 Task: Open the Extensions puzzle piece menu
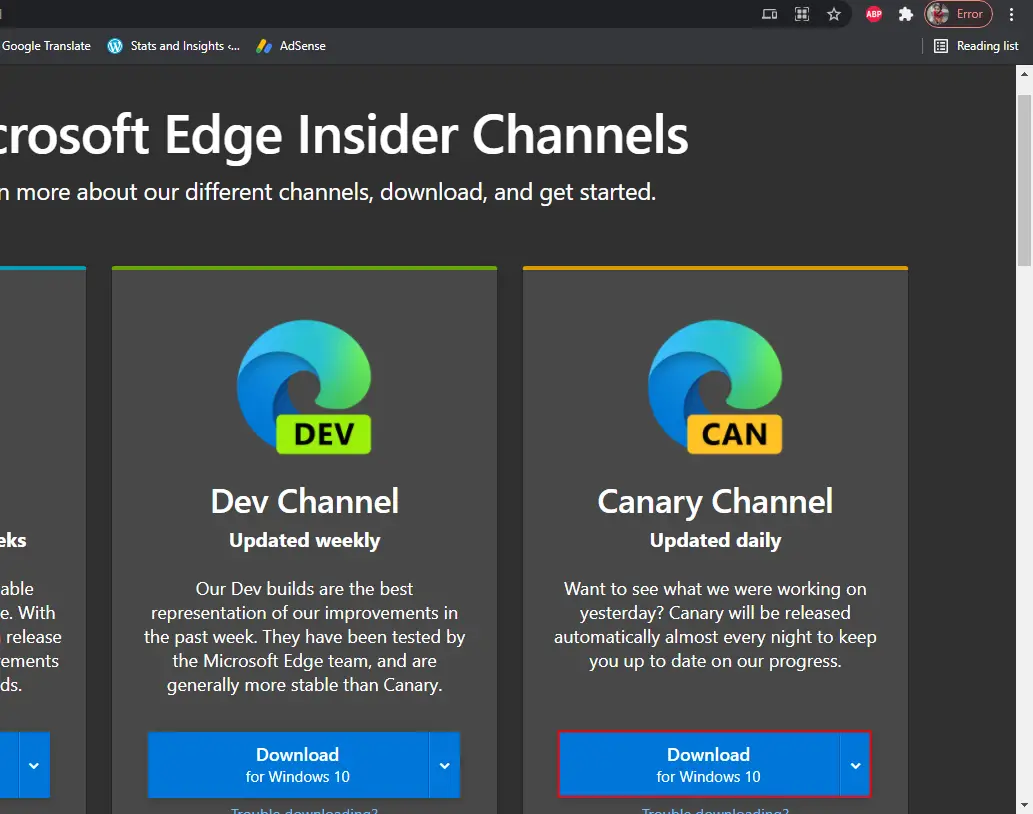906,14
